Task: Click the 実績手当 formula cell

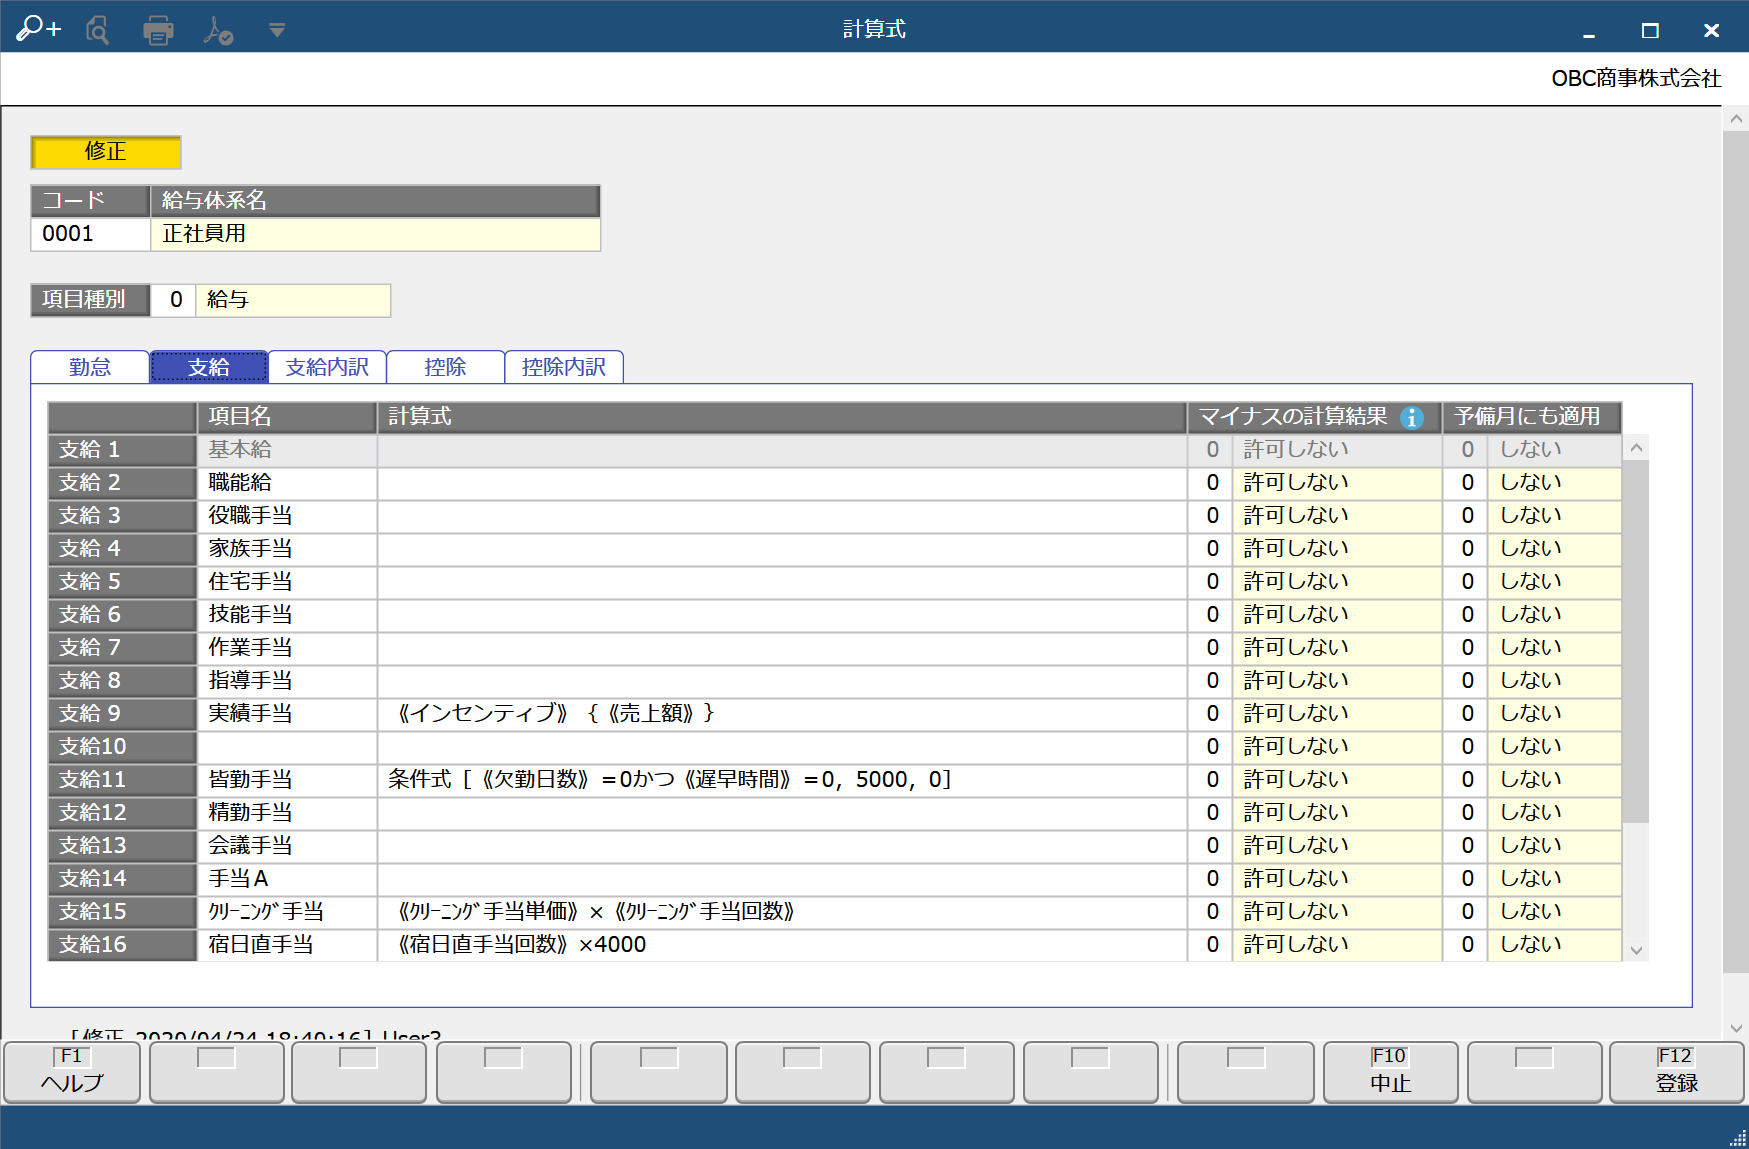Action: pos(780,713)
